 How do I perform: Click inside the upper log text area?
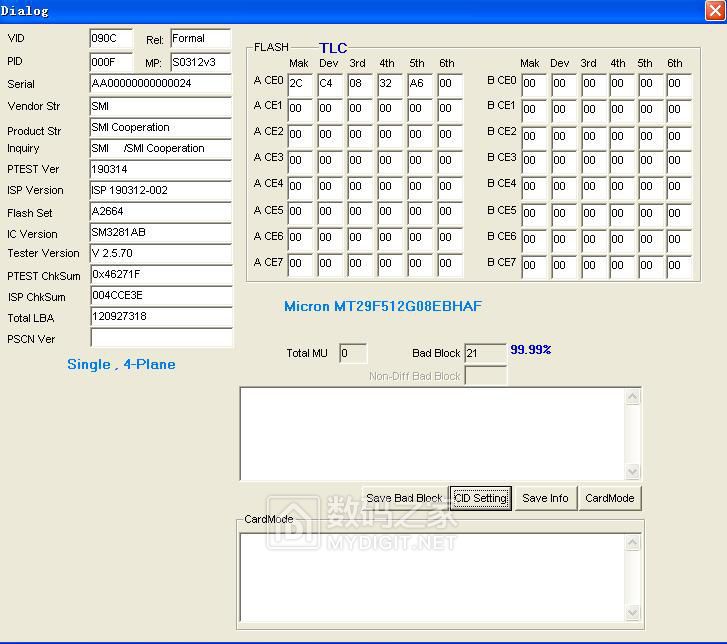pyautogui.click(x=432, y=433)
